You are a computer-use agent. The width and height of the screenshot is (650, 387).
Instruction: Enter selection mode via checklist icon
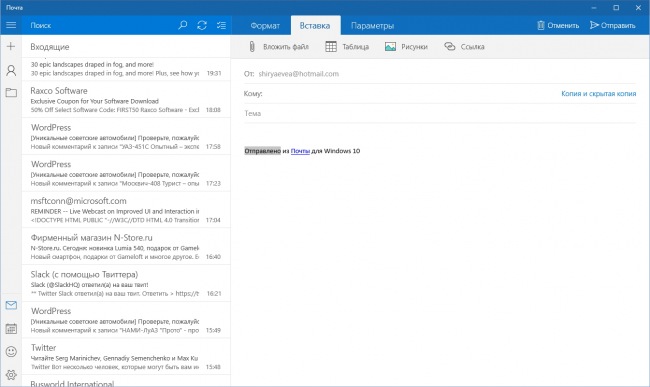[x=221, y=25]
